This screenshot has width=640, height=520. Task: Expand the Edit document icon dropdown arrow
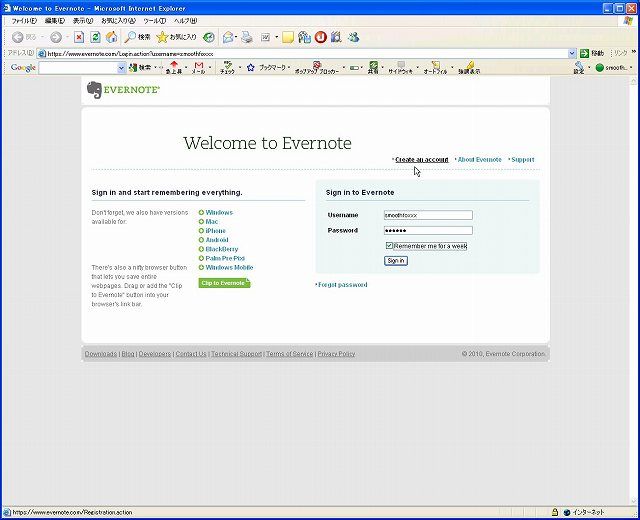pyautogui.click(x=276, y=37)
